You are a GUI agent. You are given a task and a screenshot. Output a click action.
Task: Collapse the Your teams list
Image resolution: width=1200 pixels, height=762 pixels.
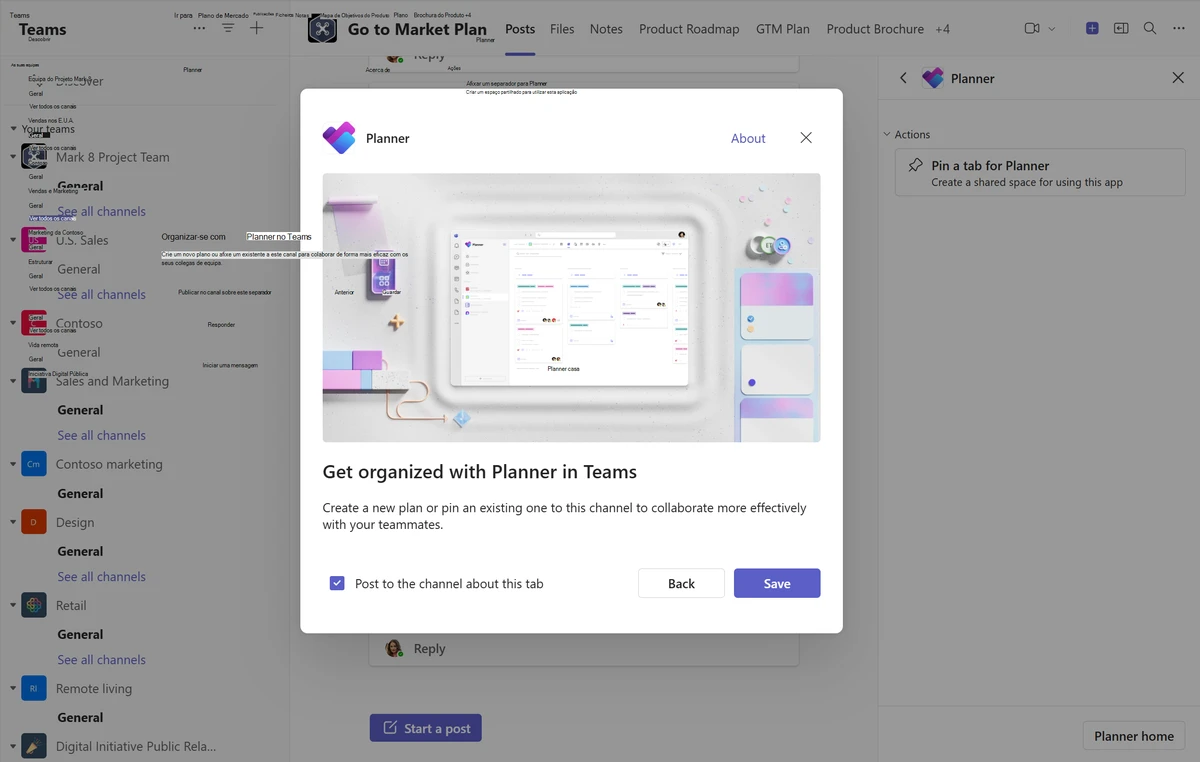tap(14, 129)
